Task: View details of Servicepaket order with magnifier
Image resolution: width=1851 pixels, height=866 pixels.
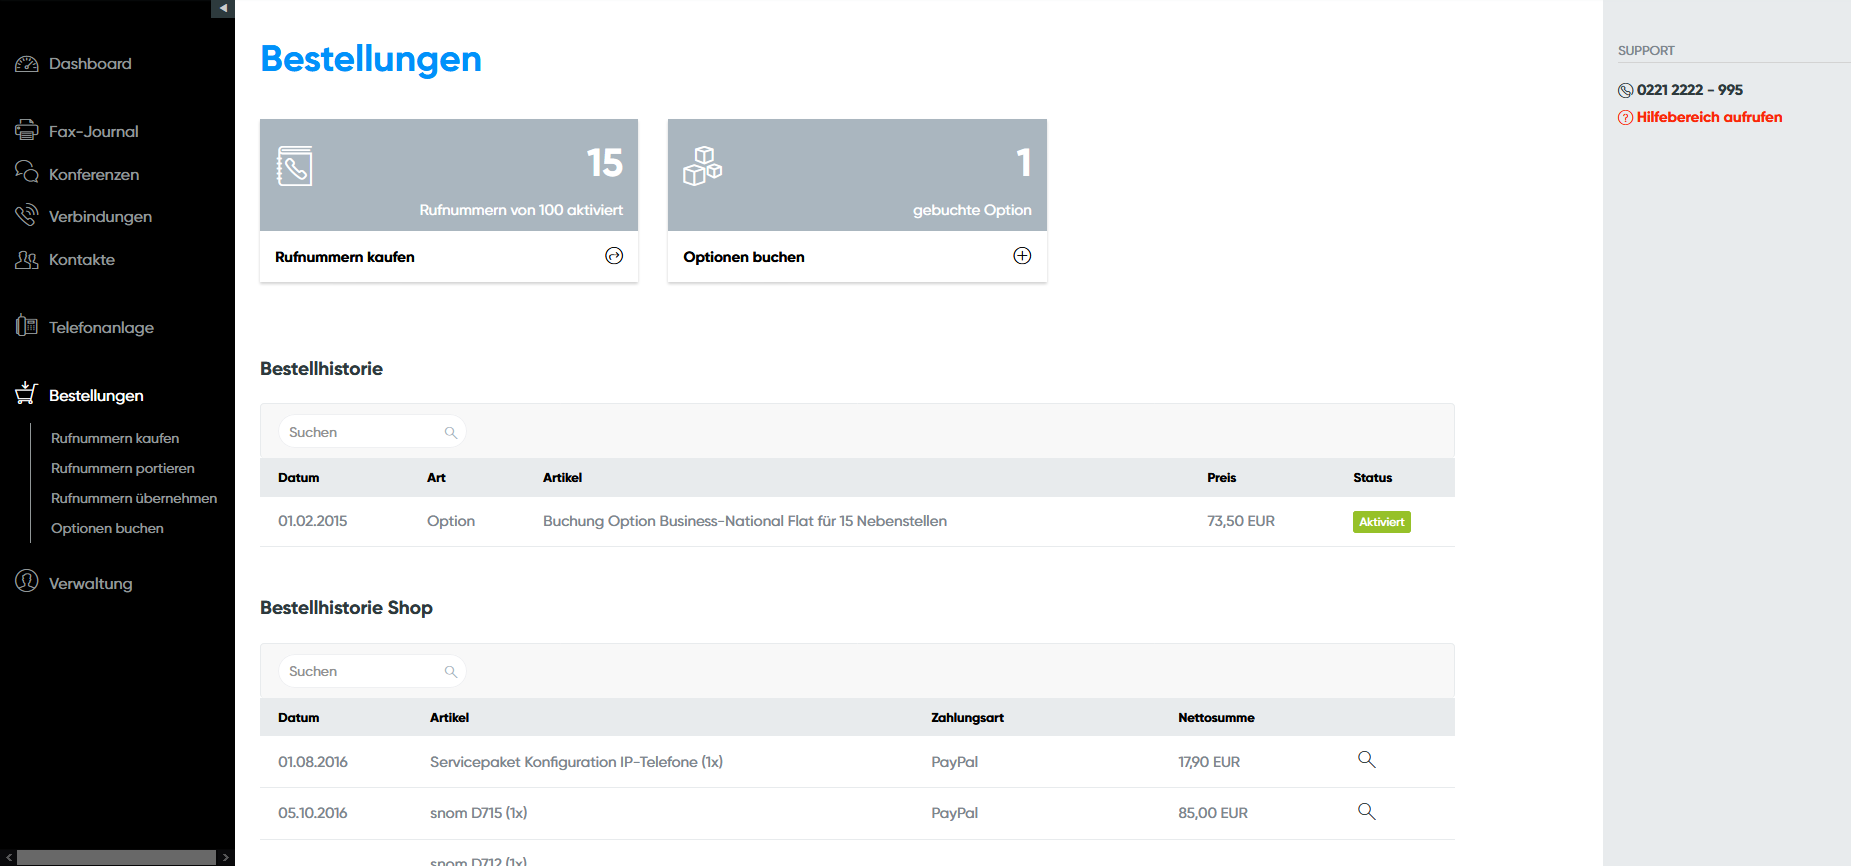Action: (x=1366, y=760)
